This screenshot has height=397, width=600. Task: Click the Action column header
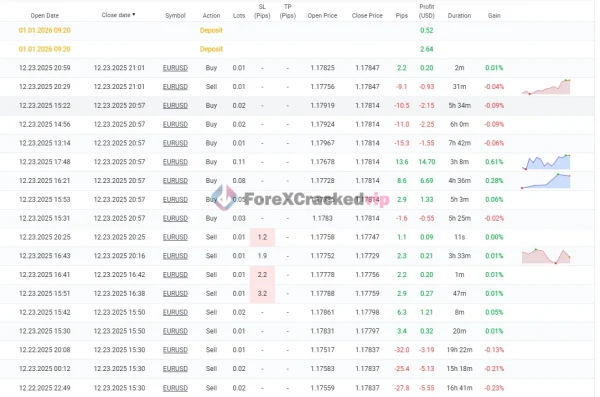[x=211, y=16]
